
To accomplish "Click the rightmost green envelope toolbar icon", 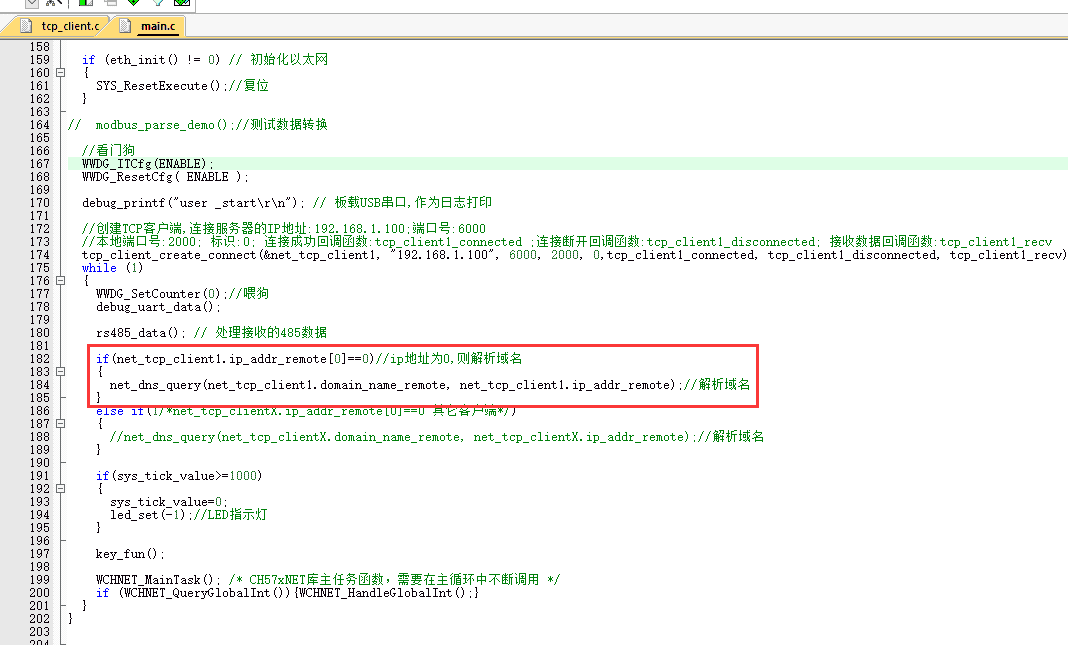I will pos(182,4).
